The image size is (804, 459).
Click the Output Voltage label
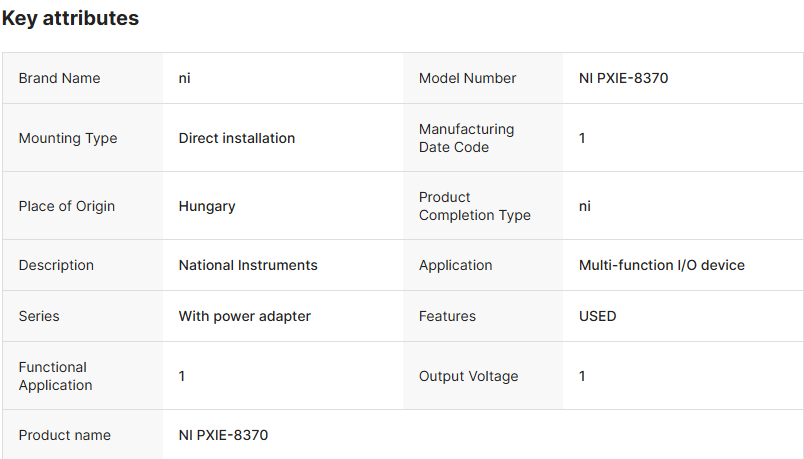click(468, 376)
